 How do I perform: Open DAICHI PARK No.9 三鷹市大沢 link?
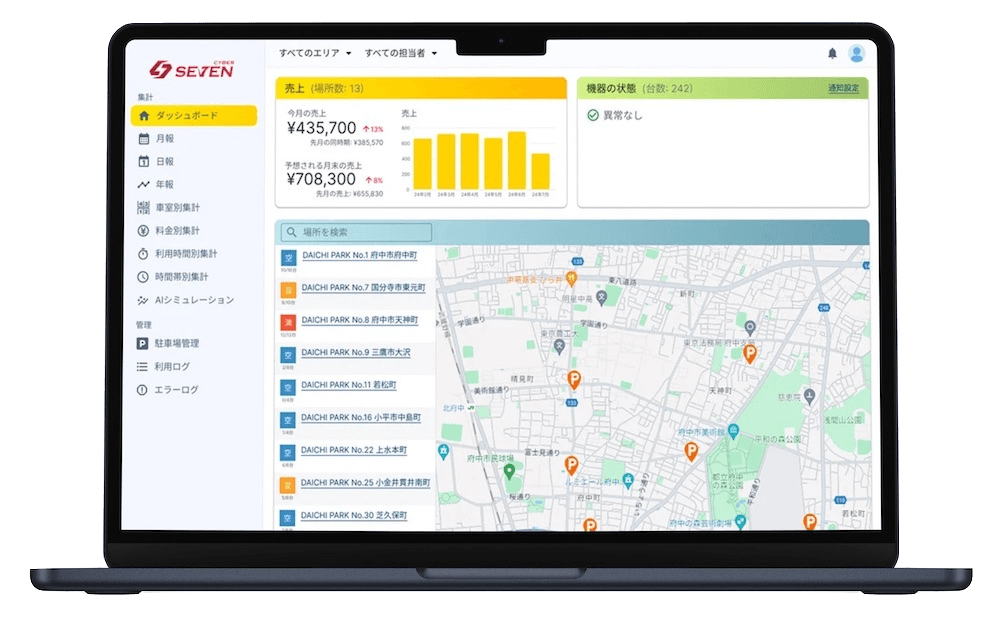click(355, 352)
